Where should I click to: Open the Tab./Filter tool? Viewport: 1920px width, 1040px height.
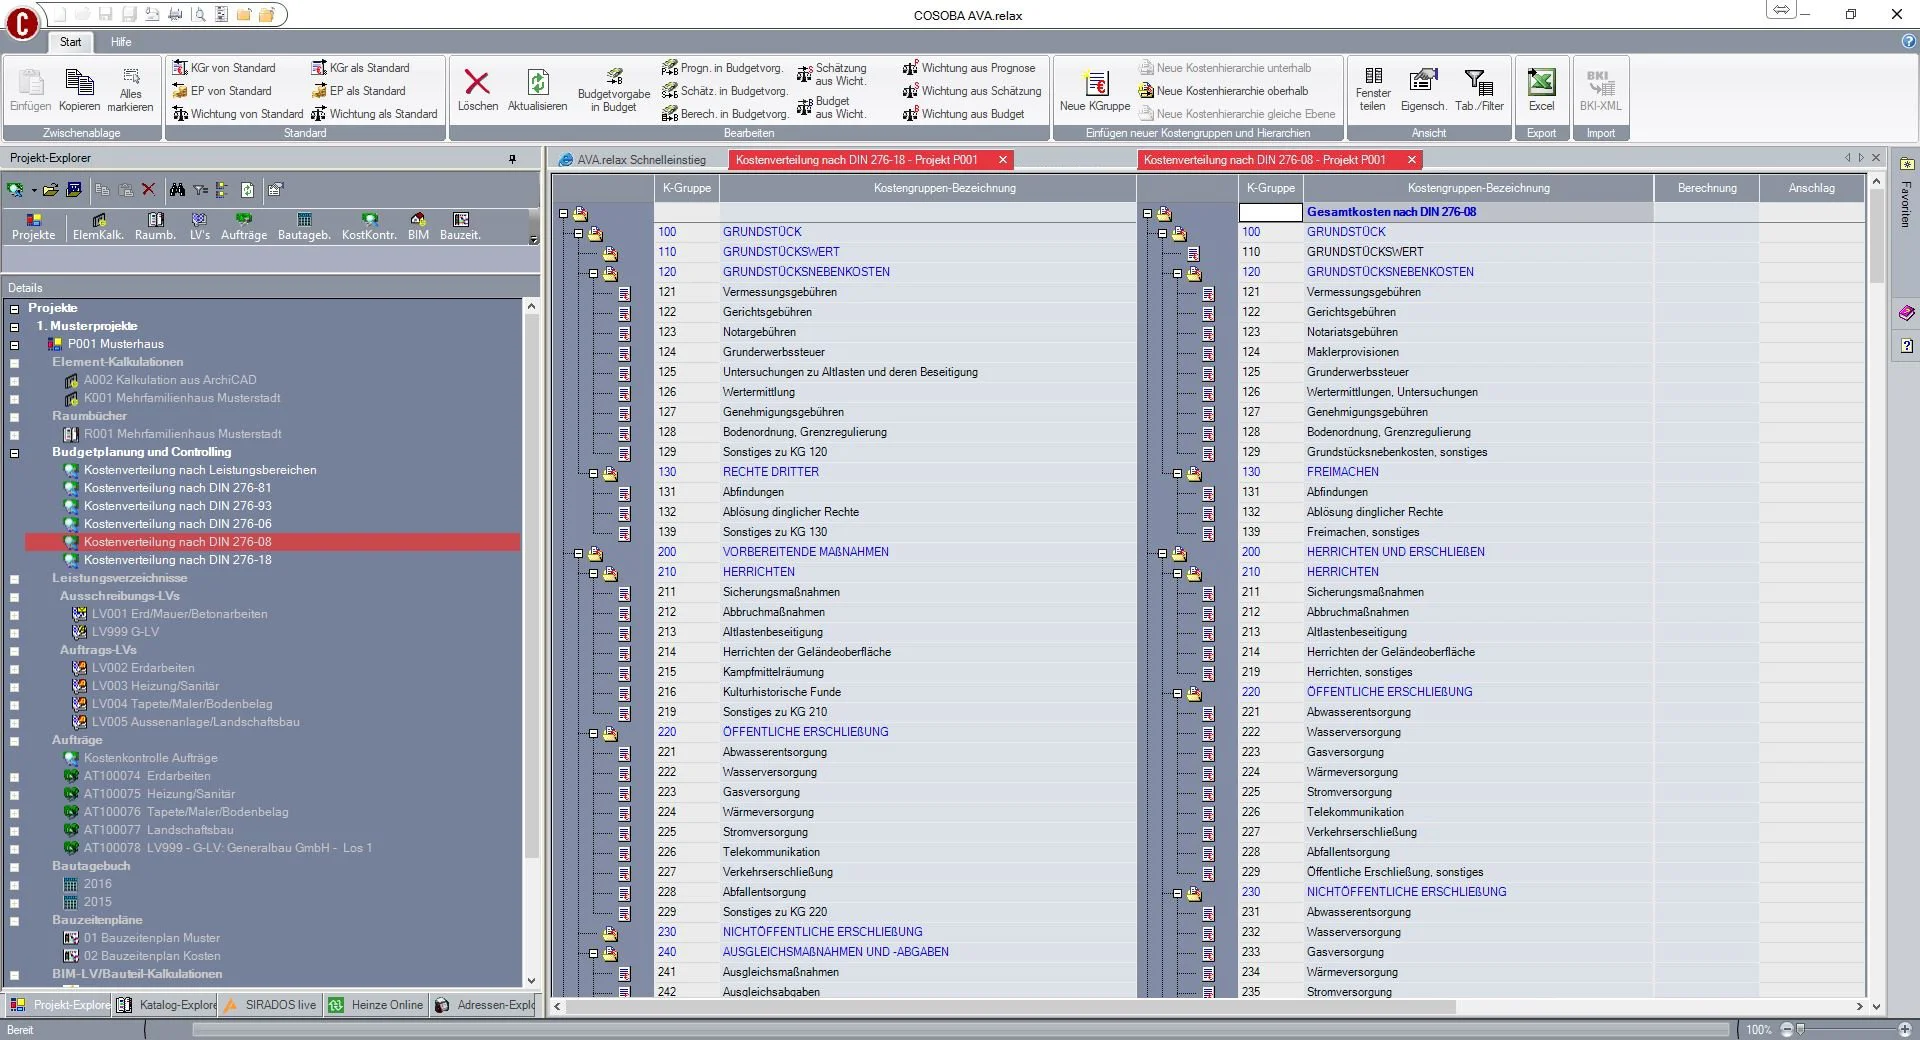1478,84
